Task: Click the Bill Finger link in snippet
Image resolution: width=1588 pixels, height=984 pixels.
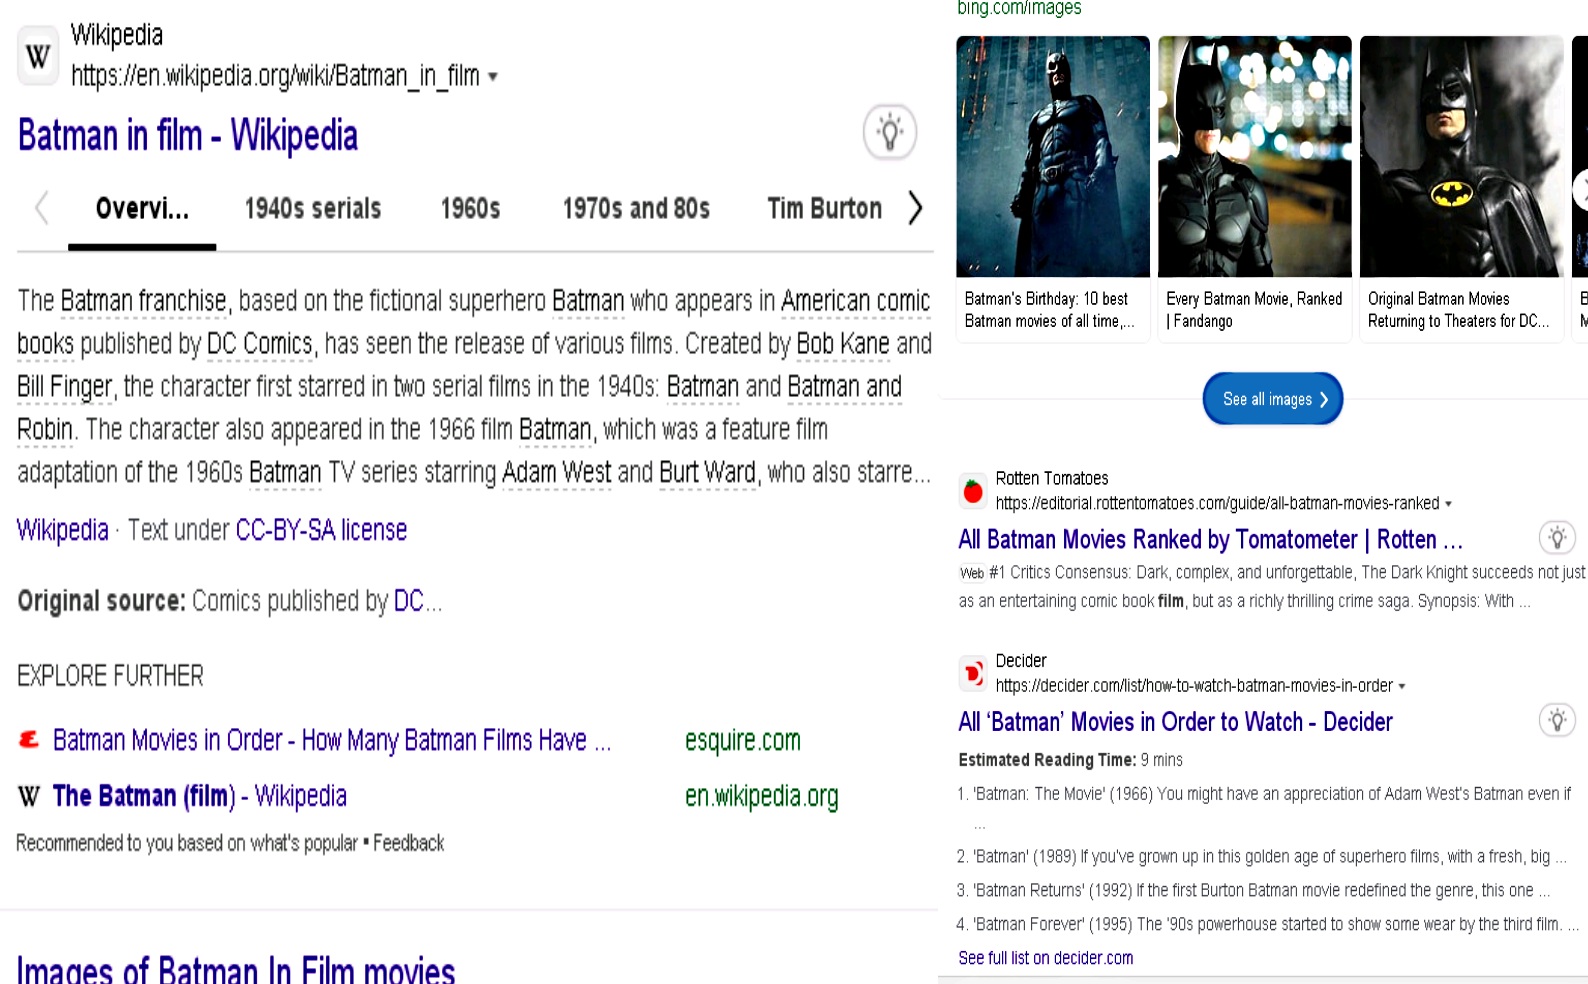Action: click(65, 387)
